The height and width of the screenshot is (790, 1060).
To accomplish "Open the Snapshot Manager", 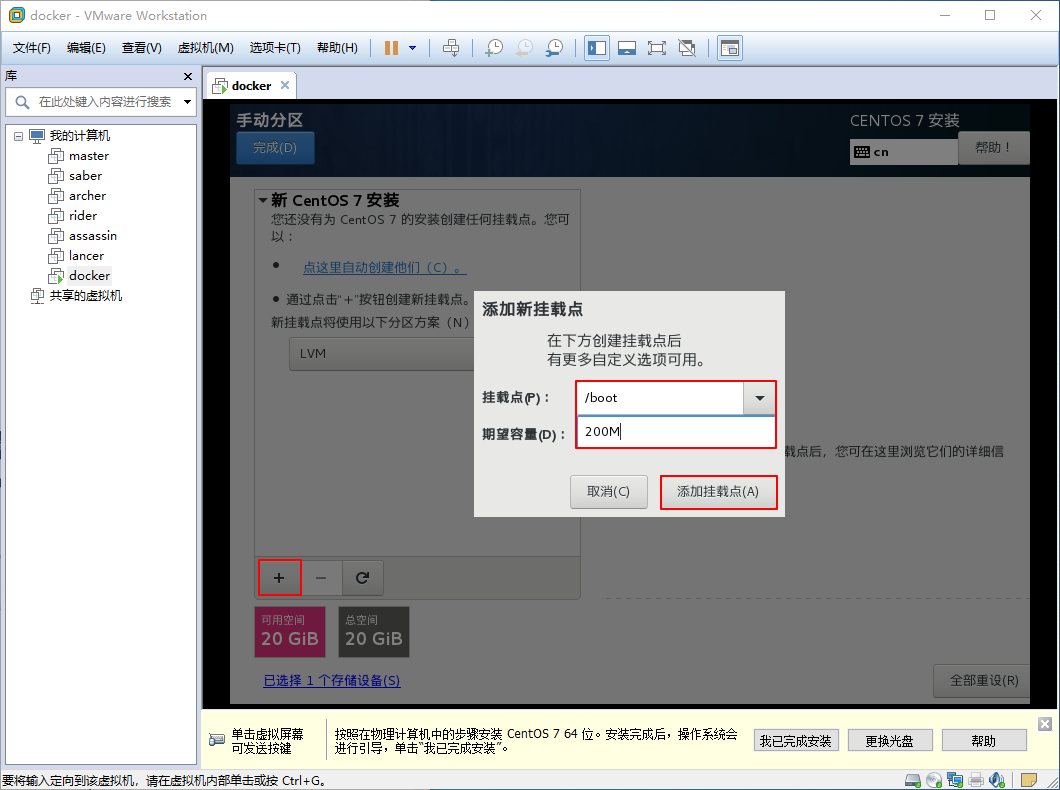I will [555, 47].
